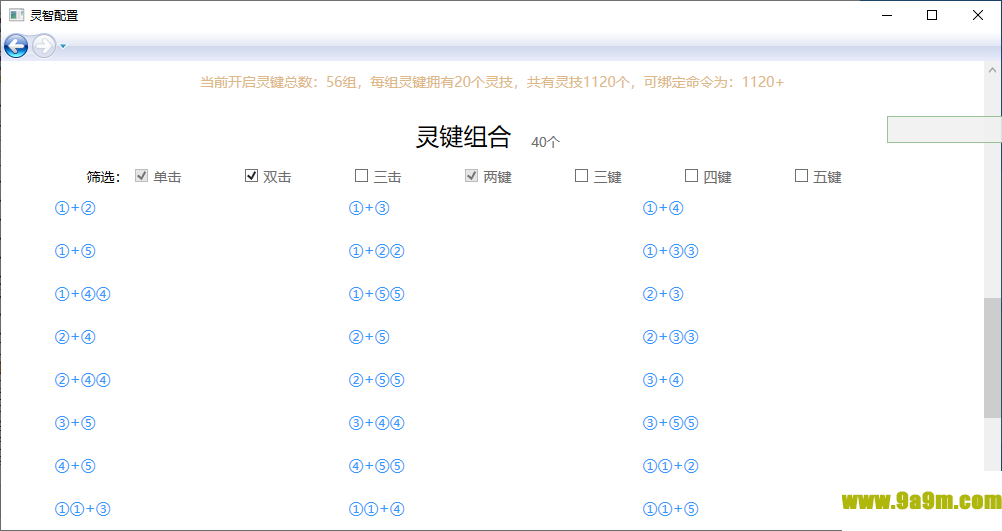Viewport: 1002px width, 531px height.
Task: Open the navigation history dropdown arrow
Action: (x=63, y=46)
